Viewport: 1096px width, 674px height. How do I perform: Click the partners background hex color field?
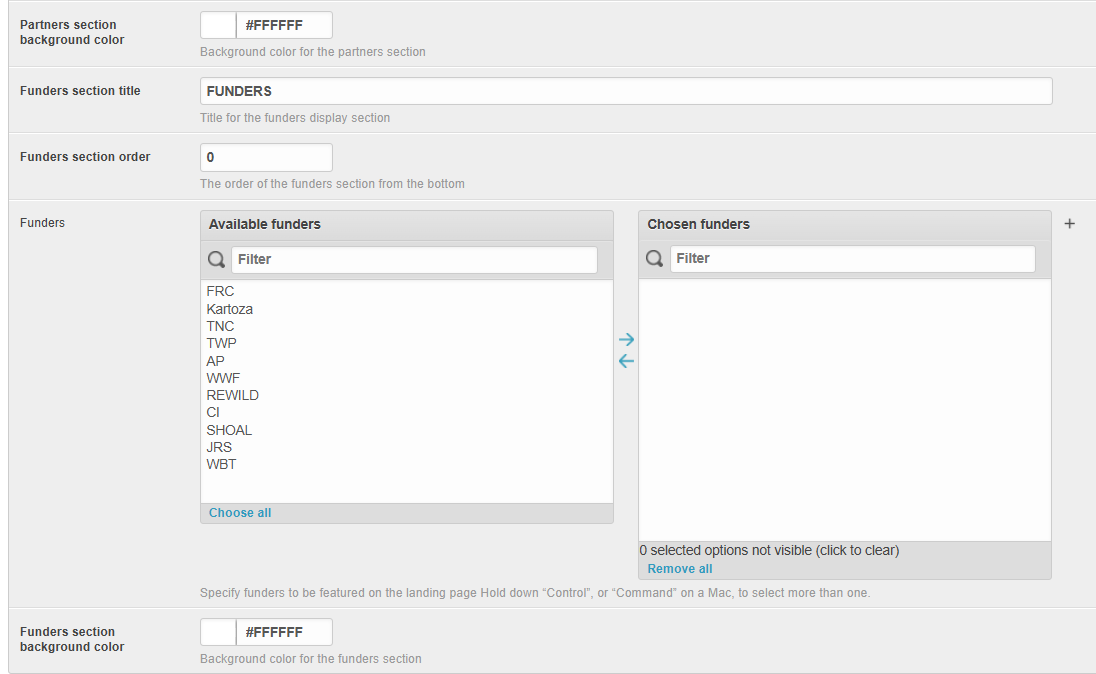tap(284, 25)
